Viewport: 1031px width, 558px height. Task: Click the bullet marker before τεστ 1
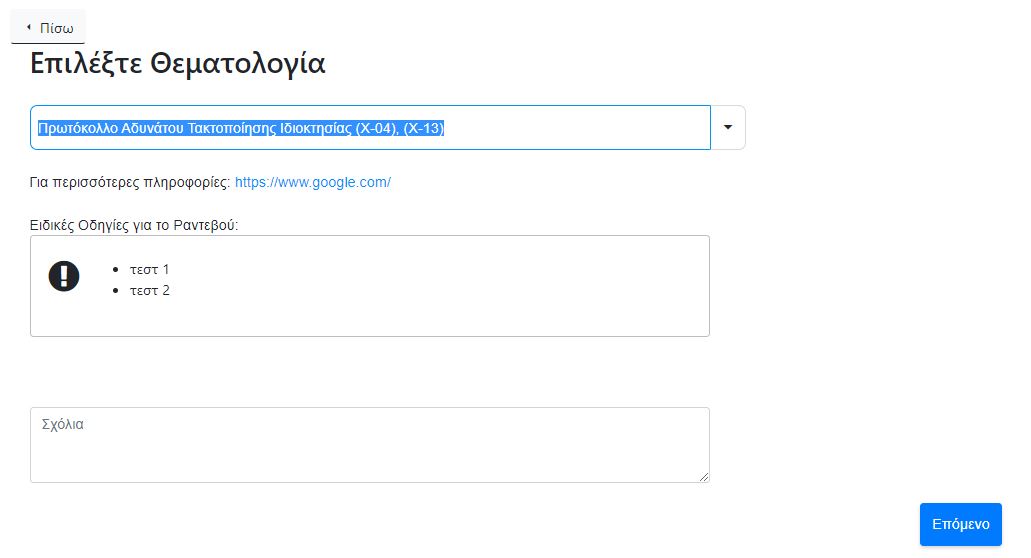tap(116, 269)
